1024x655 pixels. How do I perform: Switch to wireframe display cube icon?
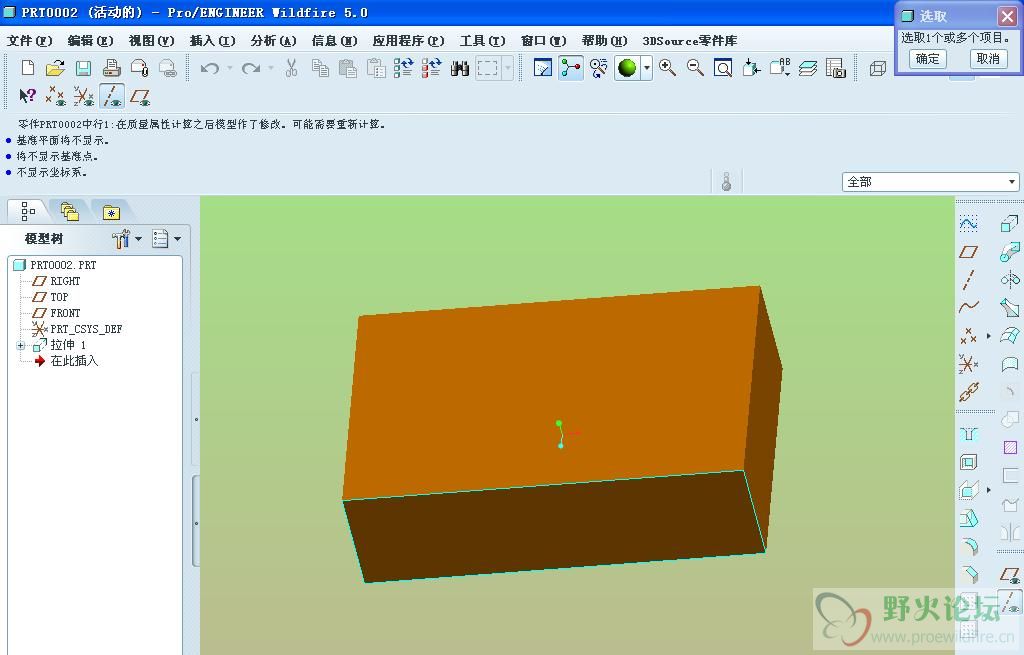[x=878, y=68]
